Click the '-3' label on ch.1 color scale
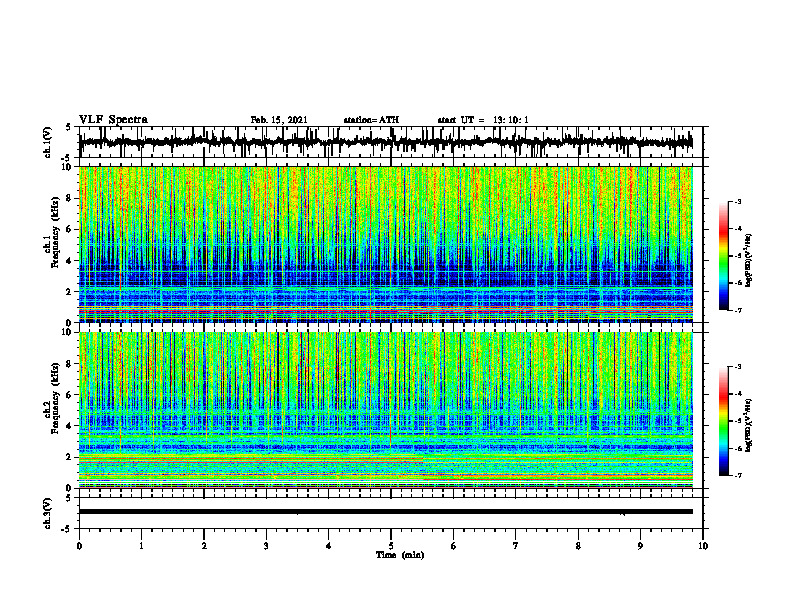This screenshot has height=612, width=792. pos(738,202)
